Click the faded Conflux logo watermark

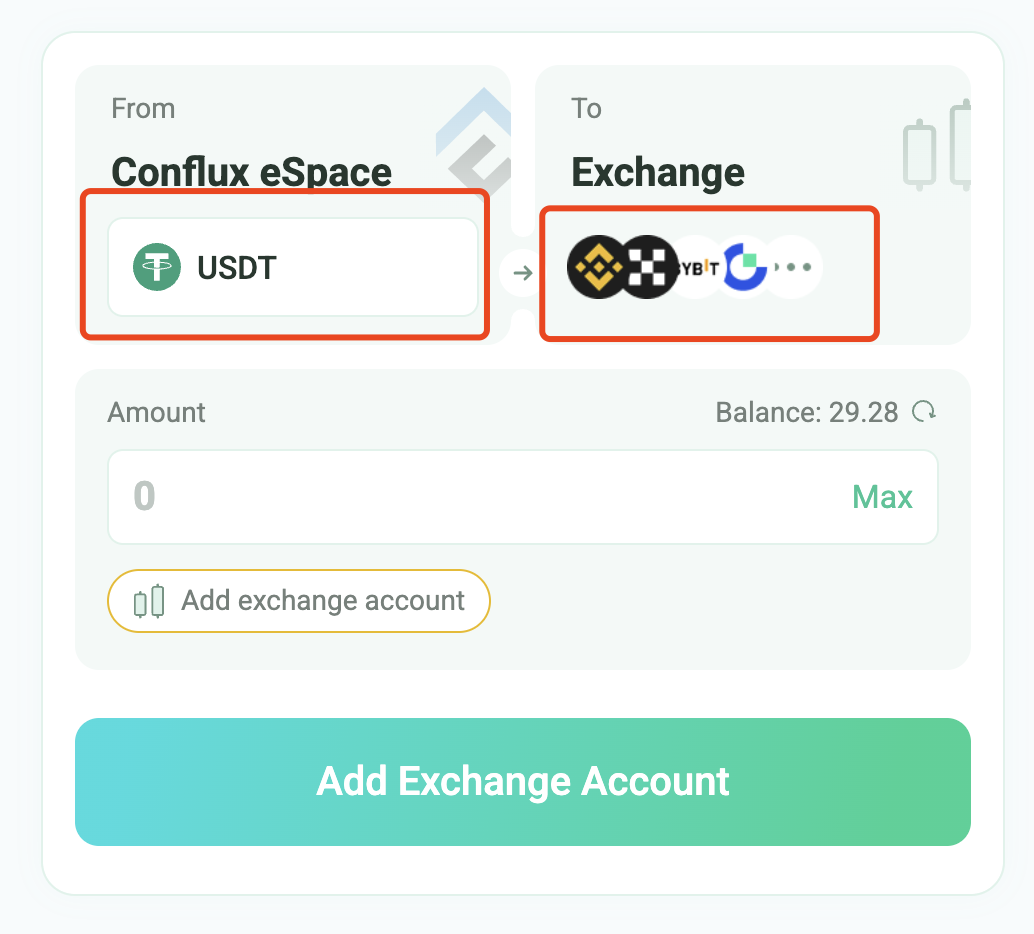pyautogui.click(x=476, y=142)
